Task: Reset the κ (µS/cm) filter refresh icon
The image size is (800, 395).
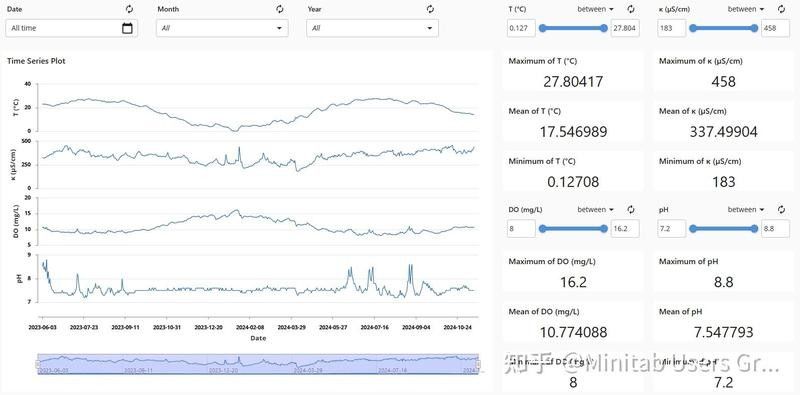Action: 782,9
